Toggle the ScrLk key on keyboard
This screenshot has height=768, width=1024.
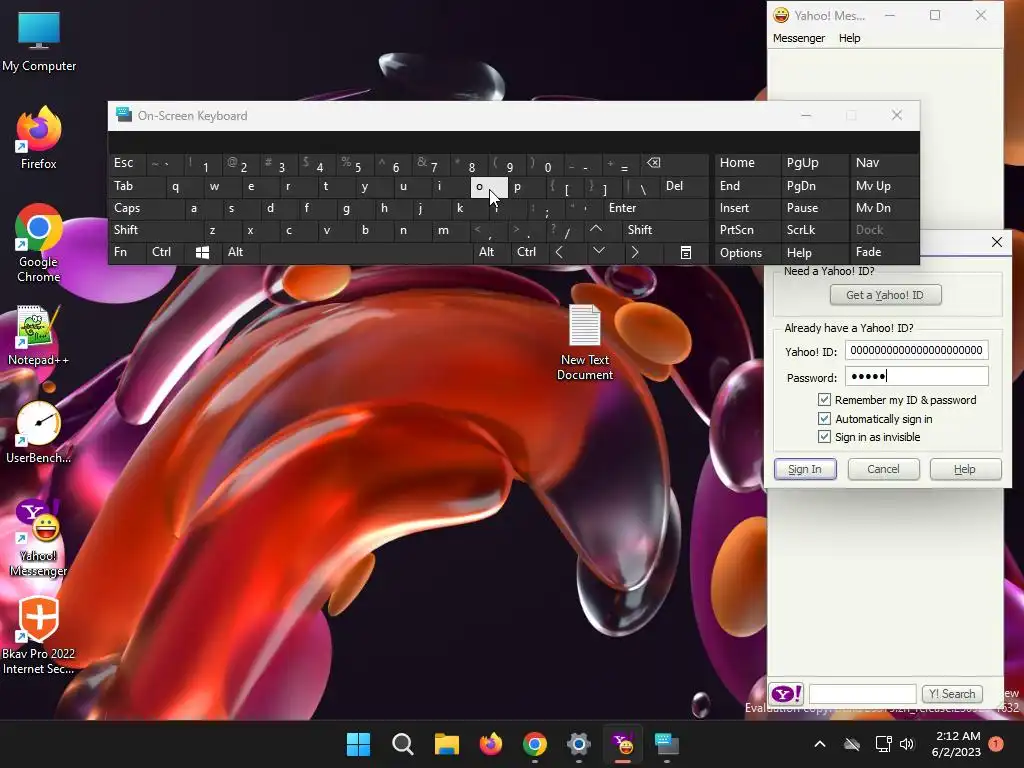(814, 230)
